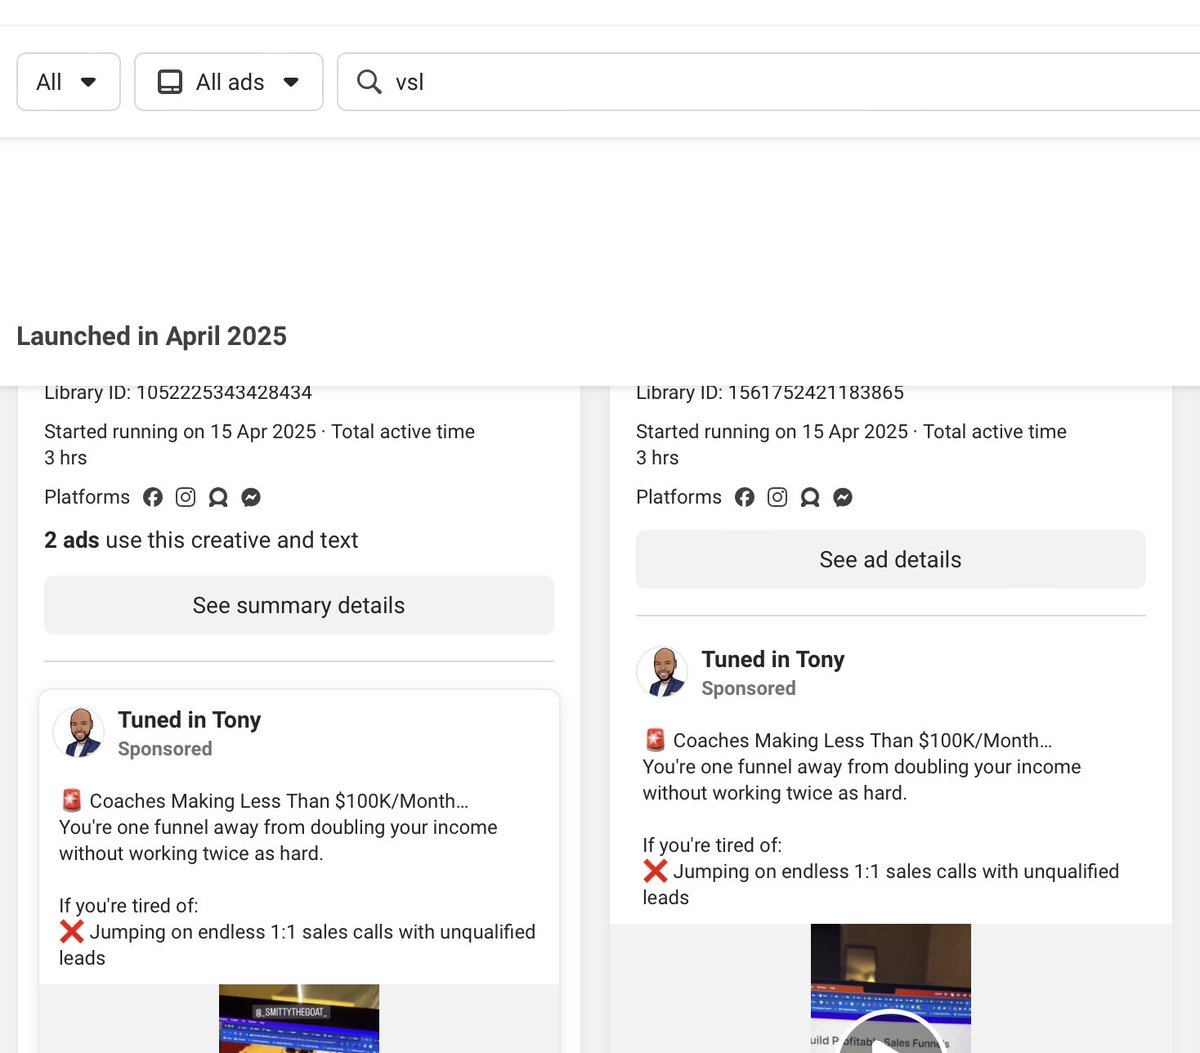Click Instagram platform icon in left ad card

pos(186,497)
